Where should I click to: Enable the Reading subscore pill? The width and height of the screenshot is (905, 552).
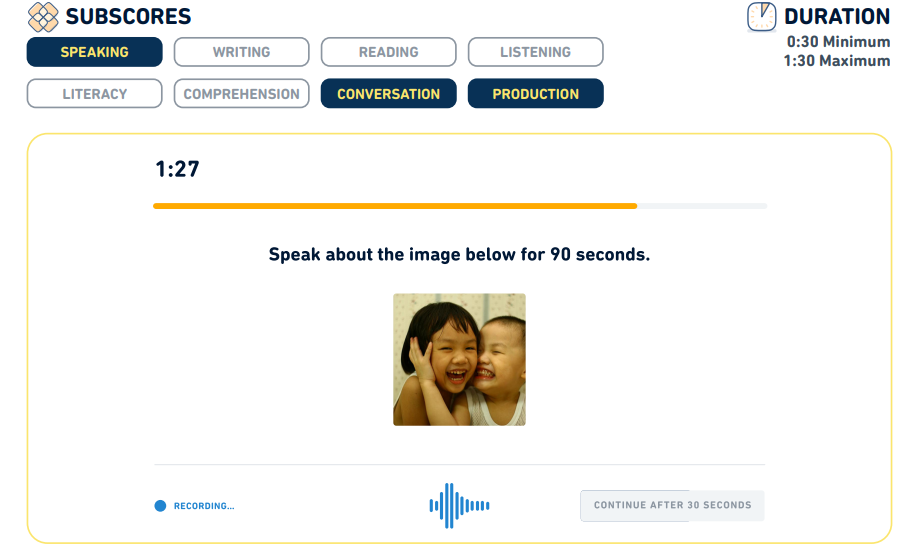[388, 52]
